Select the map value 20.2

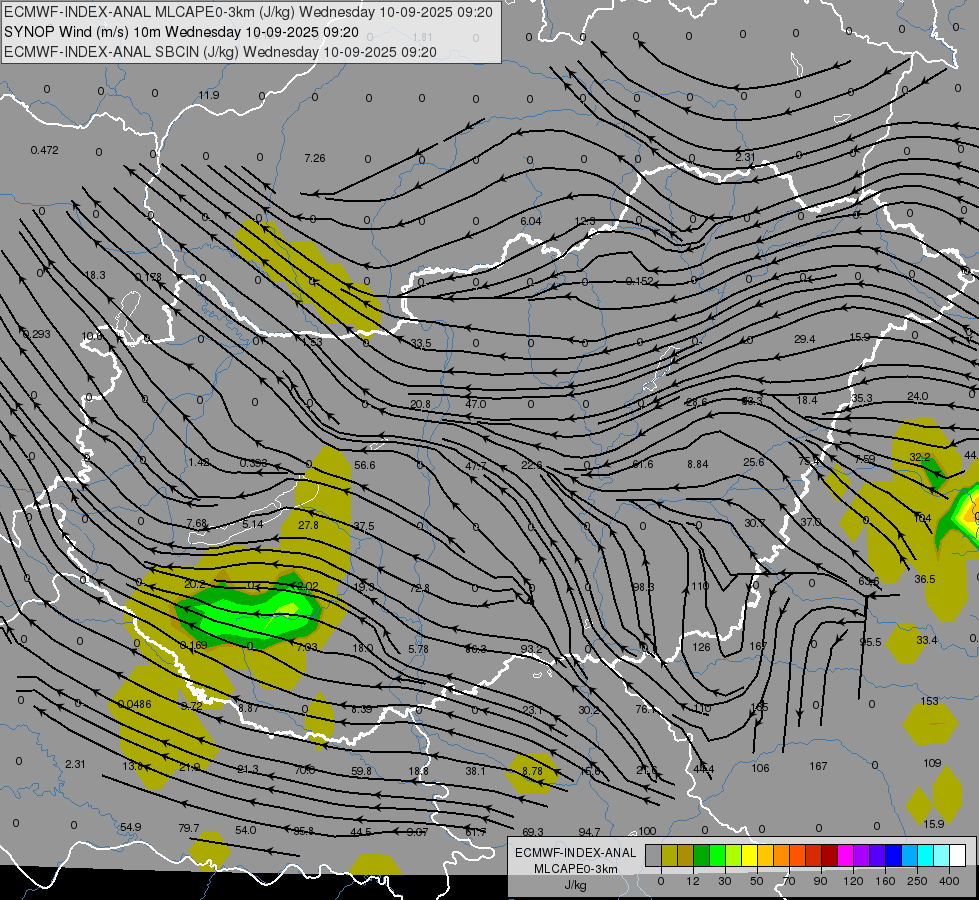pyautogui.click(x=195, y=585)
